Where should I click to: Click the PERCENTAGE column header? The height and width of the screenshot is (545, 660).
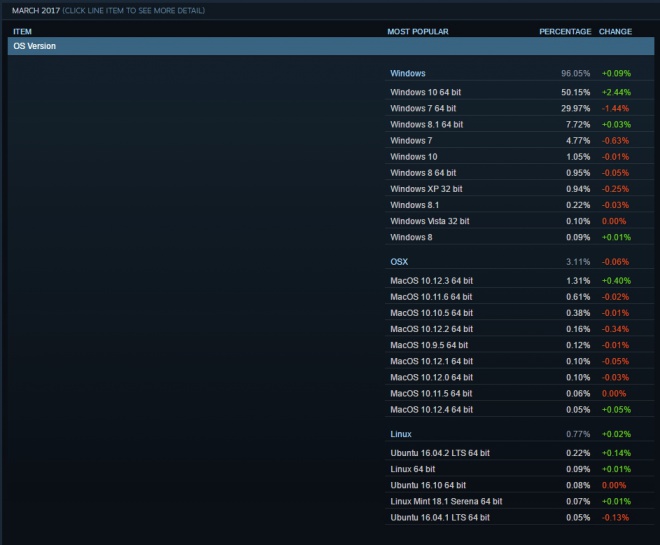tap(565, 32)
